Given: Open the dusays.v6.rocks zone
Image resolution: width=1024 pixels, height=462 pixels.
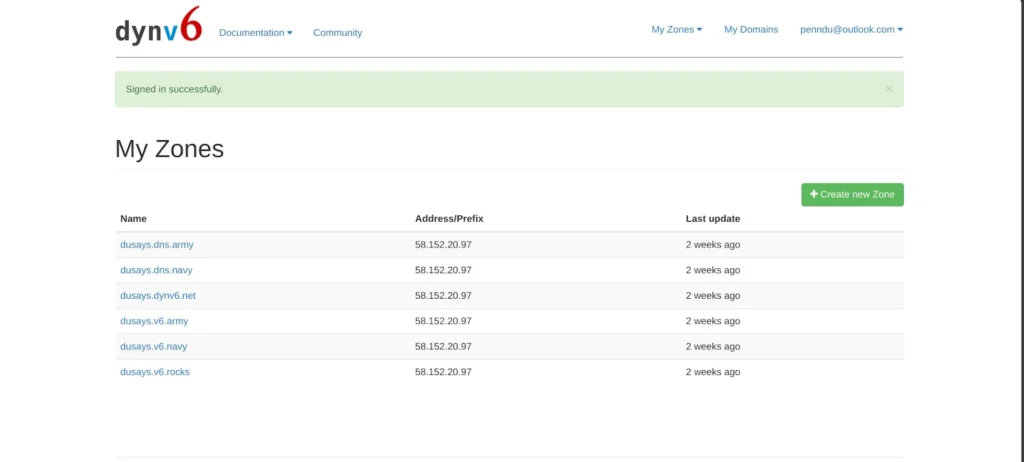Looking at the screenshot, I should point(155,372).
